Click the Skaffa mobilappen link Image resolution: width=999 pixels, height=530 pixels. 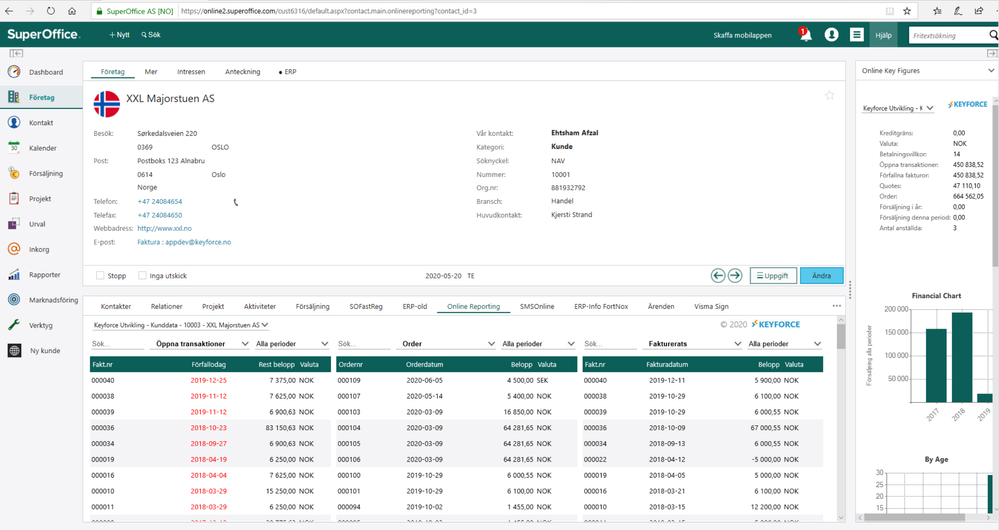click(742, 36)
